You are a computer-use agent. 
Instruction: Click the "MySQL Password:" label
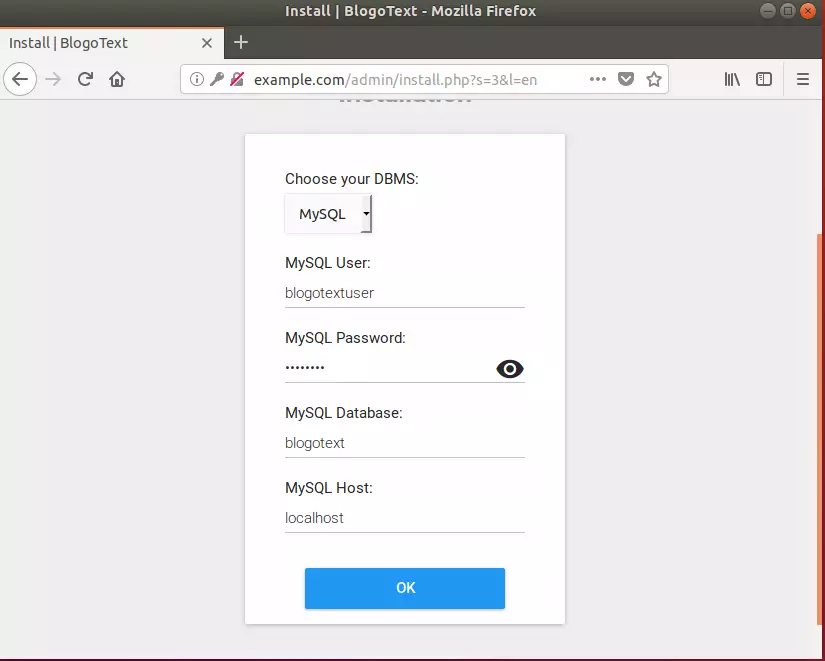345,338
